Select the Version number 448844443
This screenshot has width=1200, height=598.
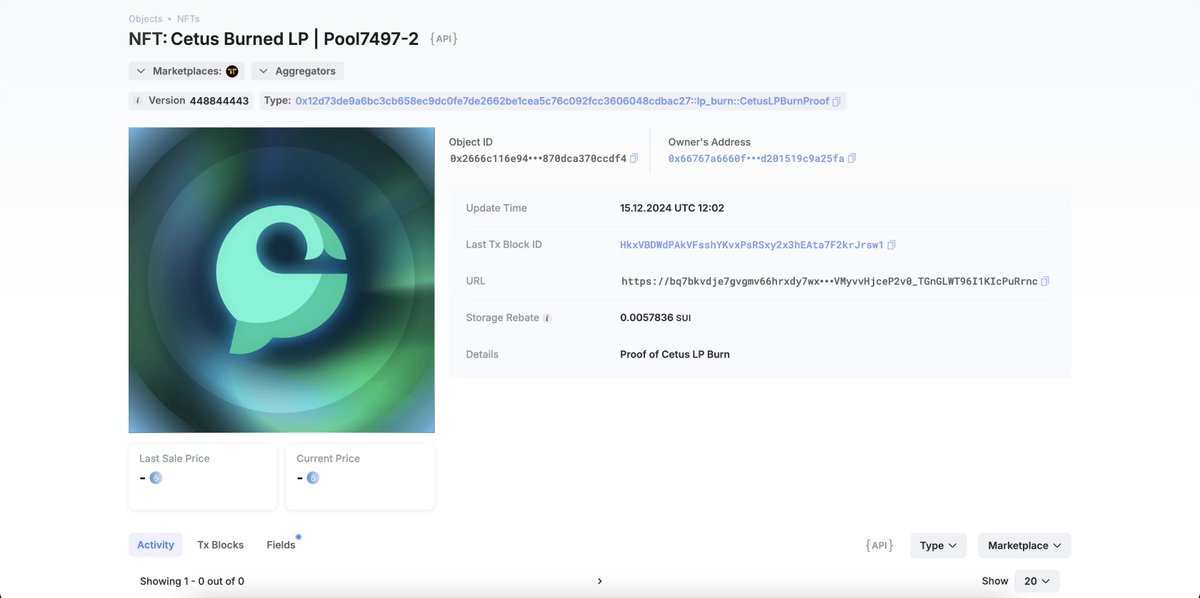point(219,101)
